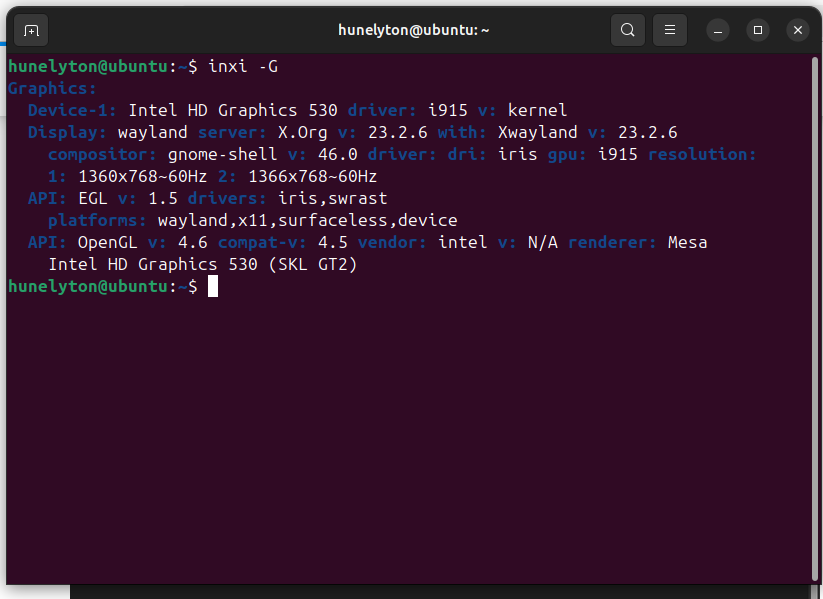823x599 pixels.
Task: Click the 'OpenGL' API value
Action: coord(108,243)
